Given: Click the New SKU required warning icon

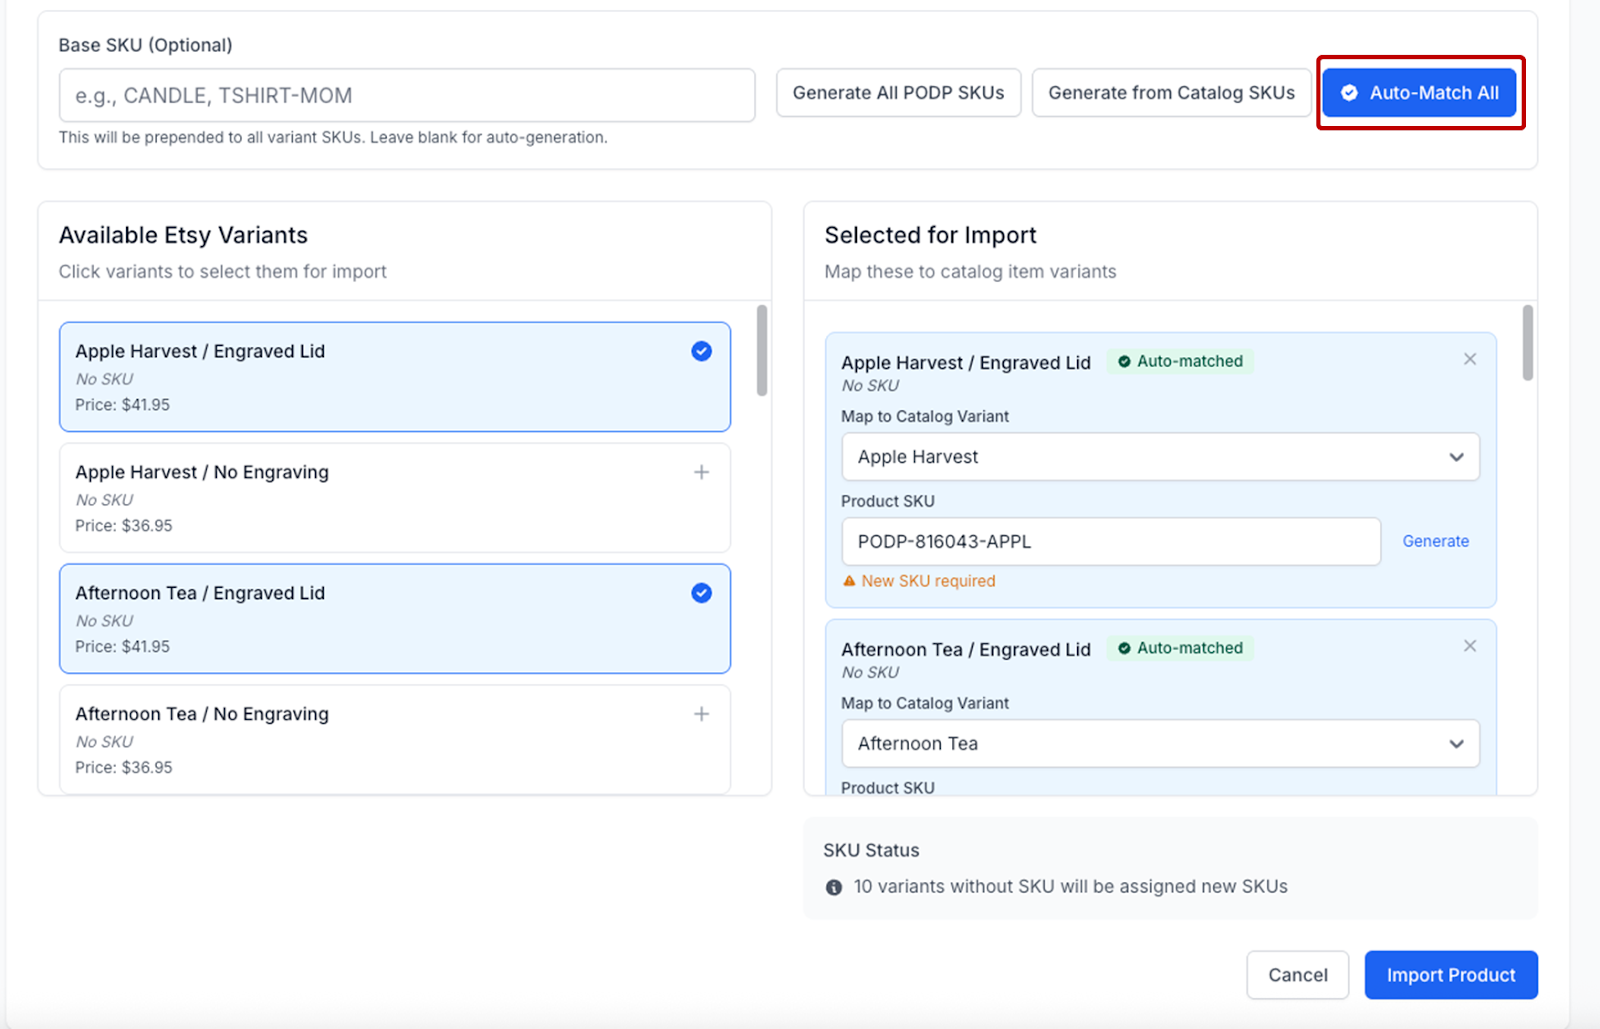Looking at the screenshot, I should [849, 581].
